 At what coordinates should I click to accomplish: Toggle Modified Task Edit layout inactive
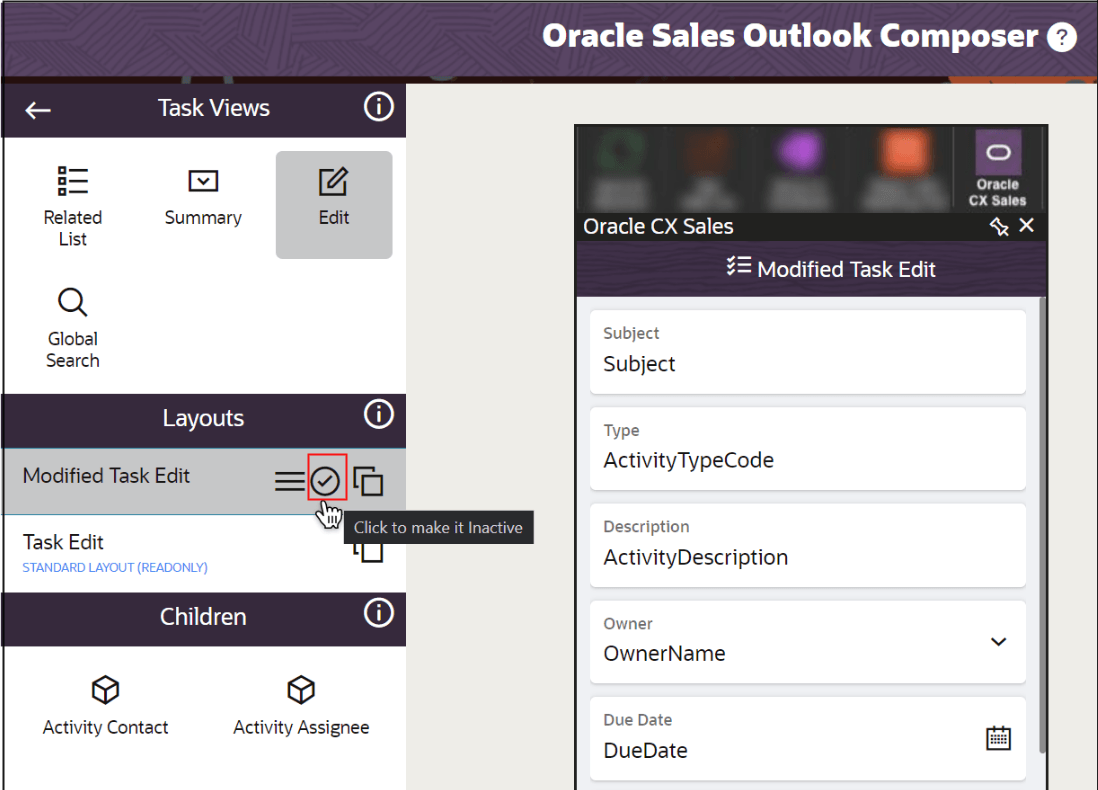point(326,481)
